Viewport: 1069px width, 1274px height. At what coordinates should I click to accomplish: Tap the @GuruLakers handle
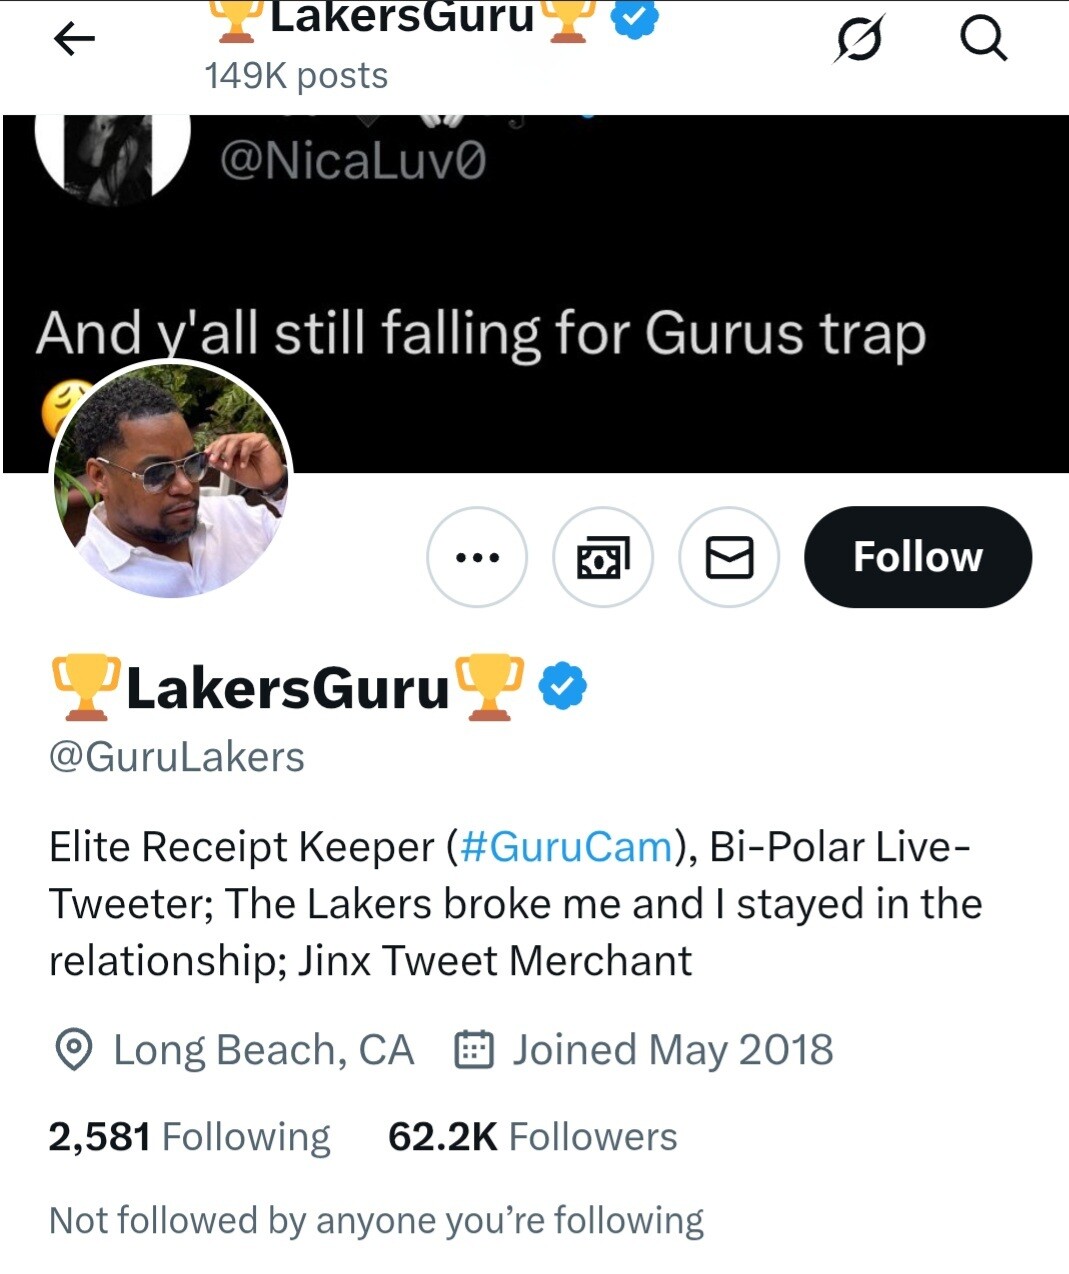(177, 757)
